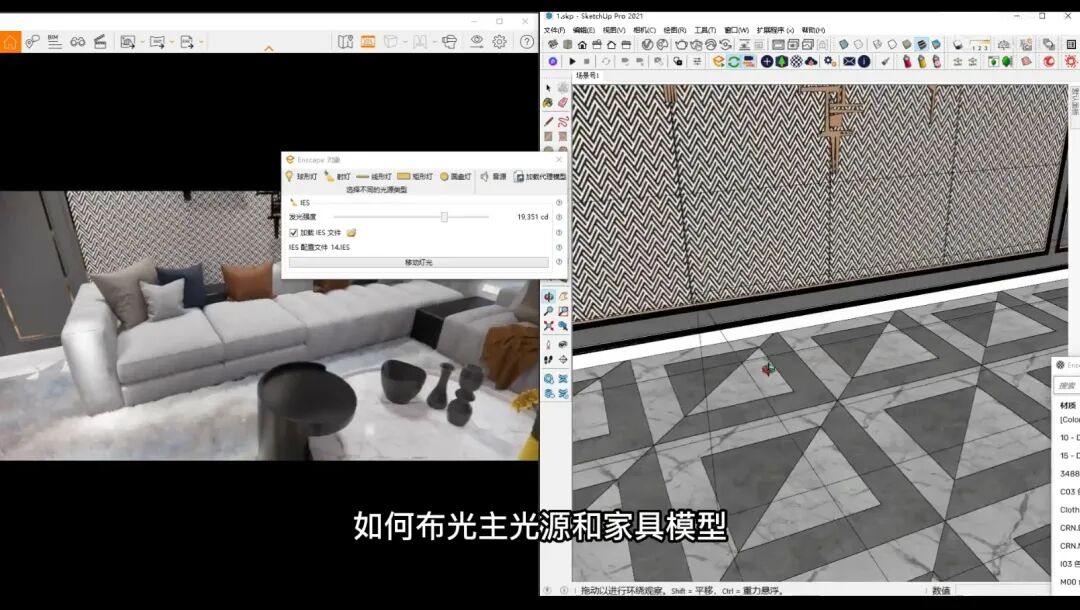Open the 帮助(H) menu in SketchUp

pyautogui.click(x=813, y=30)
